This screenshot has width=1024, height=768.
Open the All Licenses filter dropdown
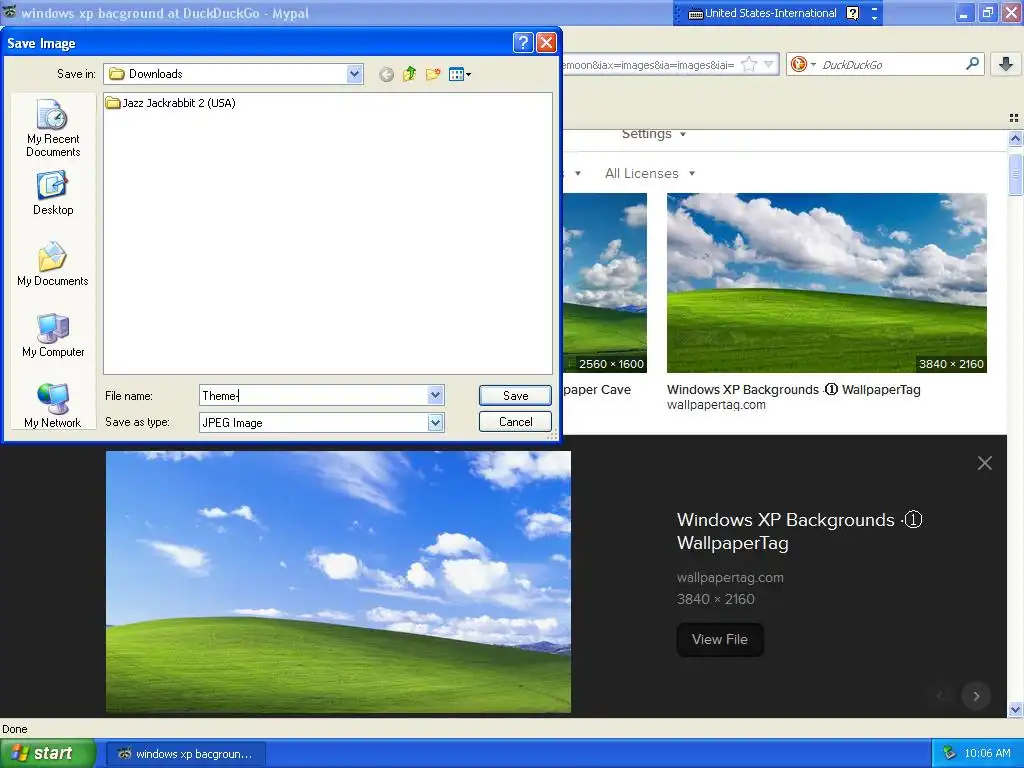tap(650, 174)
